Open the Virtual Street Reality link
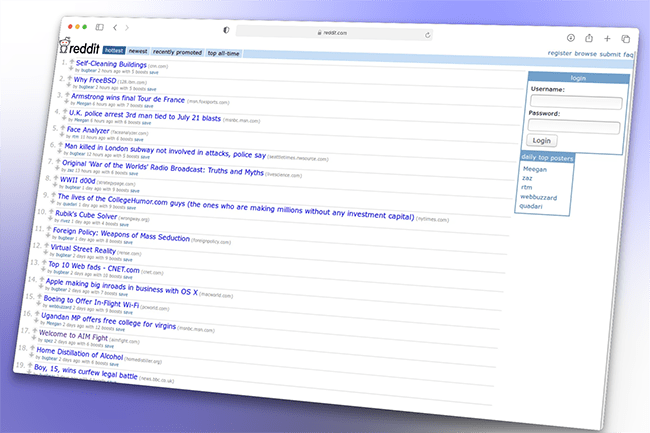Screen dimensions: 650x433 pos(83,249)
